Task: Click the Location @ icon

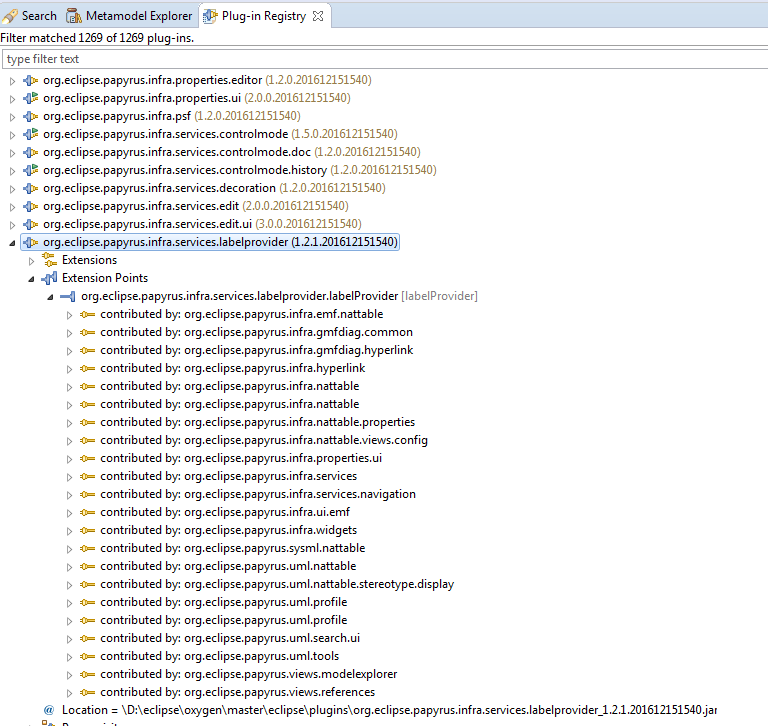Action: (49, 710)
